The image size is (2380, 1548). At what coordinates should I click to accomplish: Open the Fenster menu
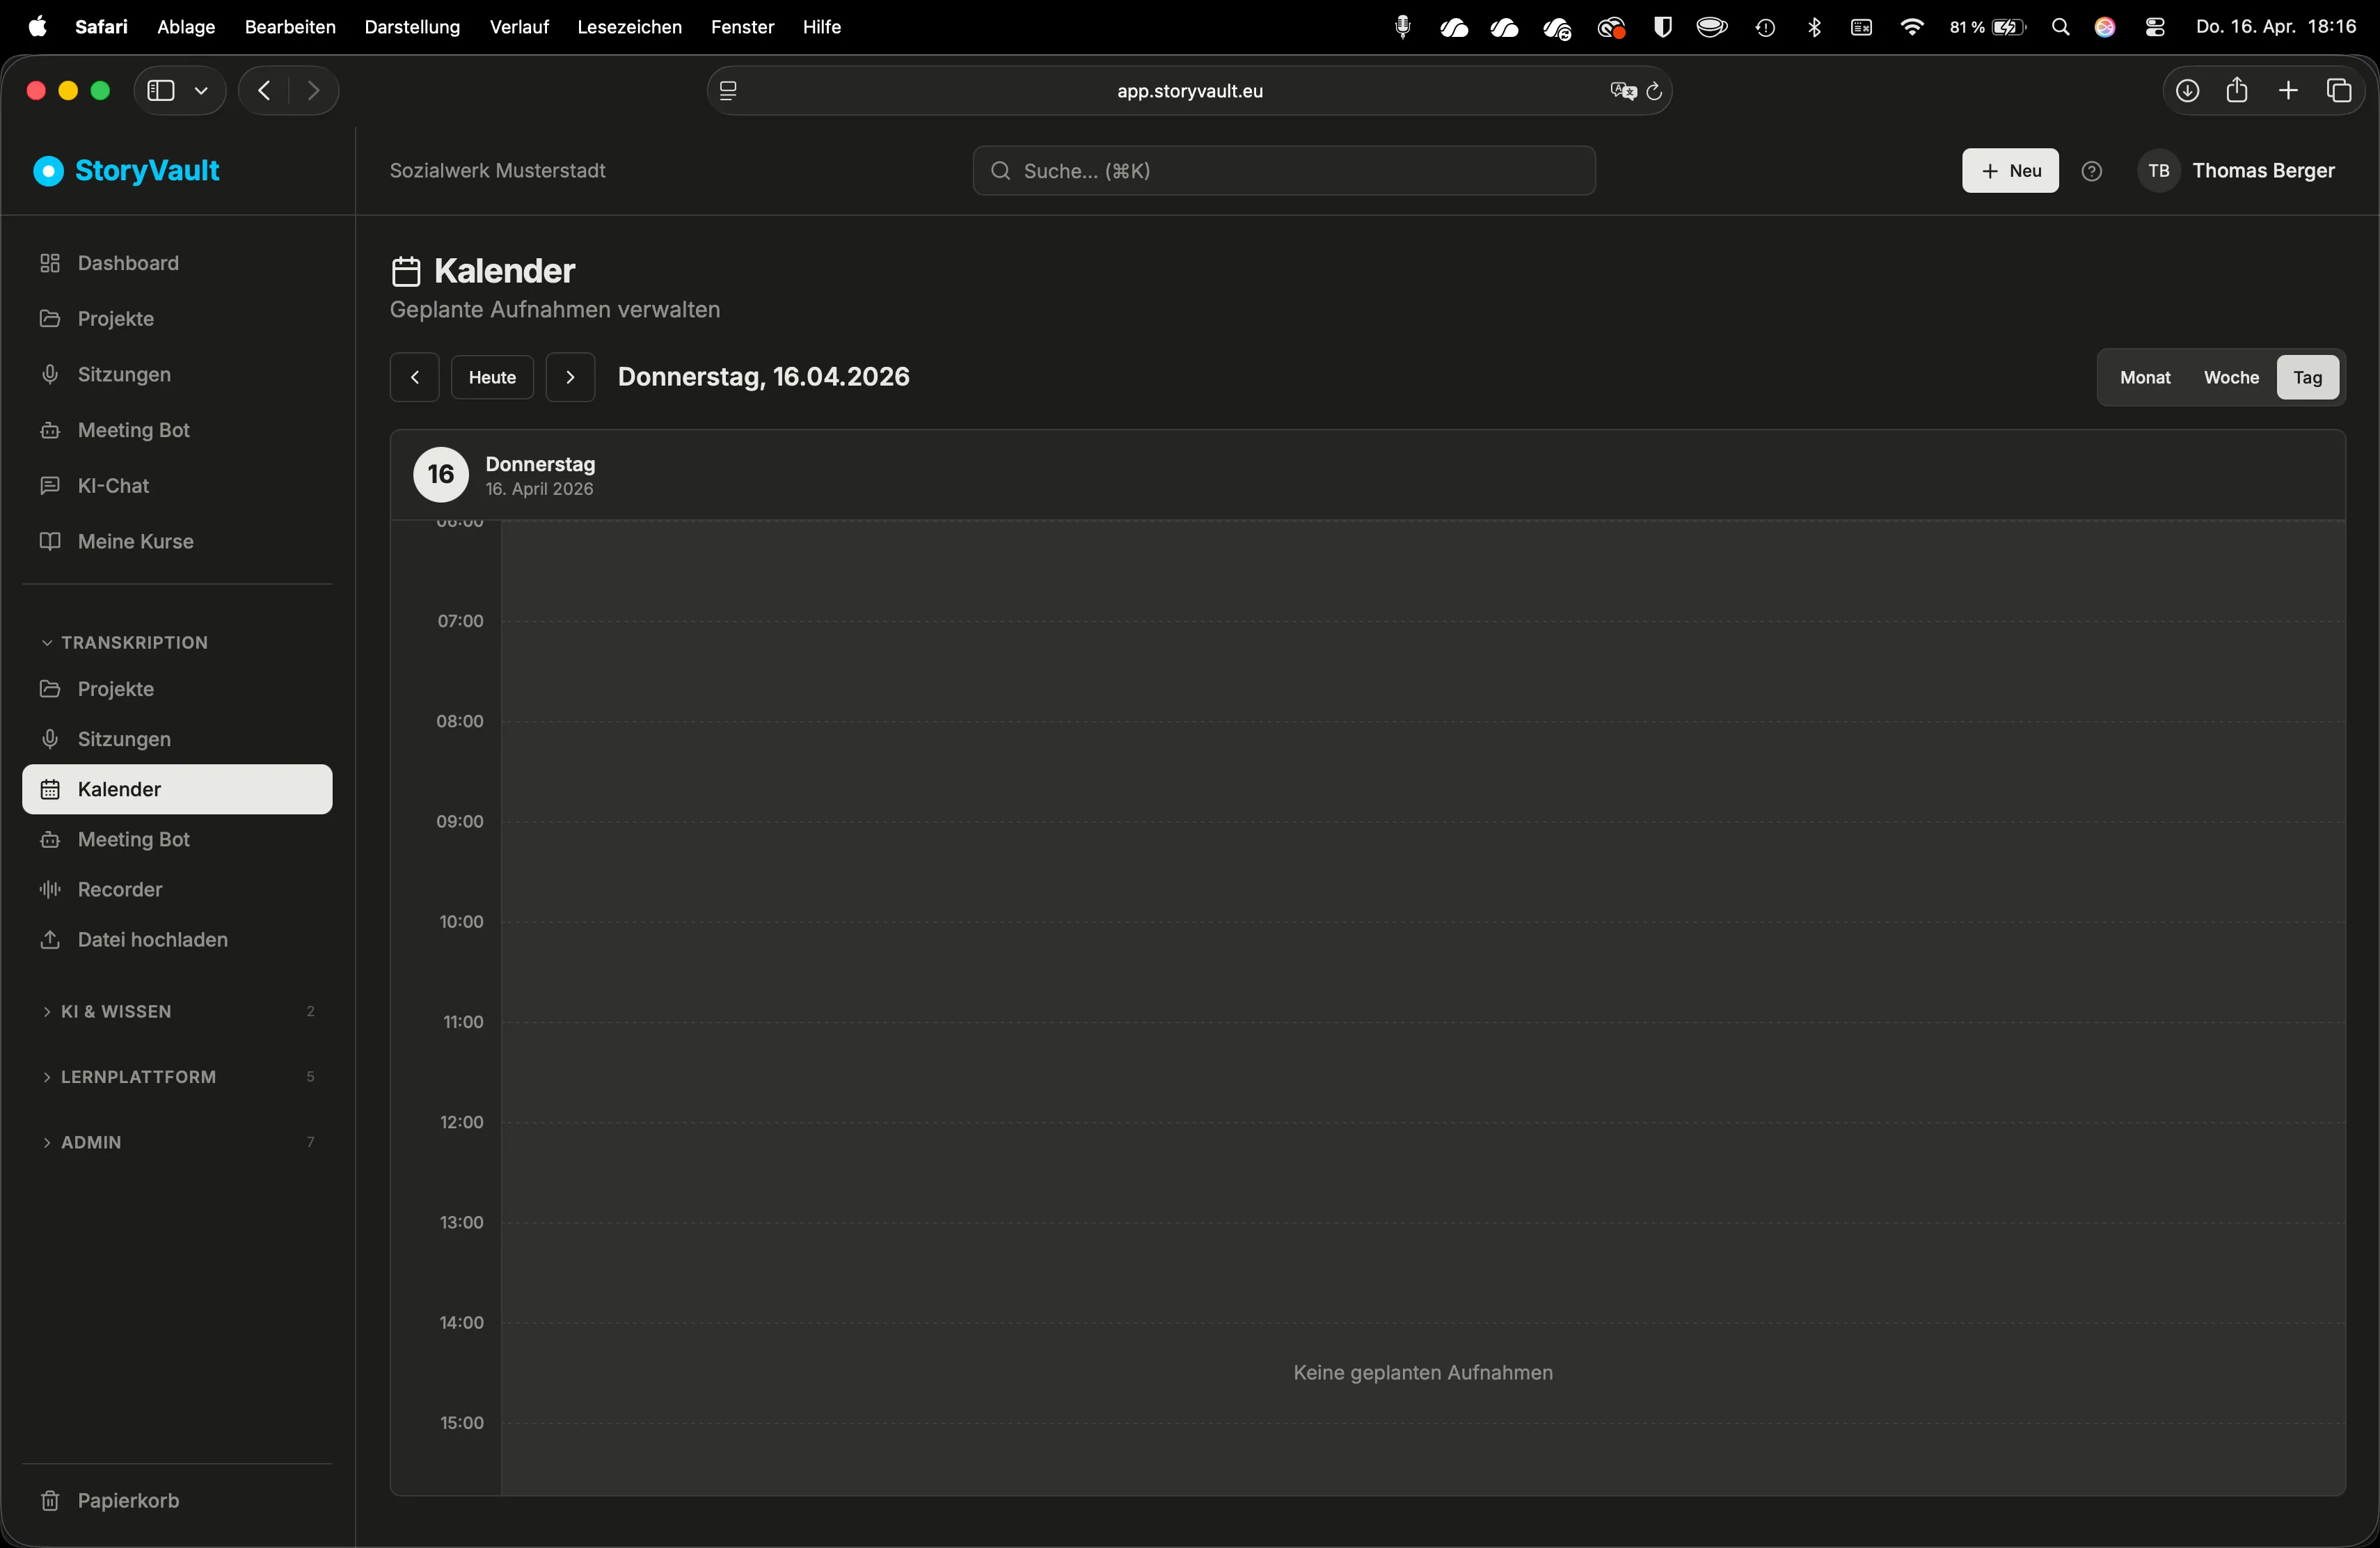742,27
